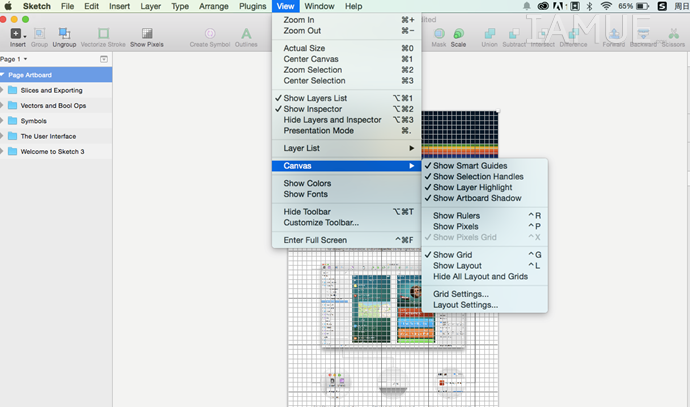Click the Intersect boolean icon
Screen dimensions: 690x407
click(543, 33)
